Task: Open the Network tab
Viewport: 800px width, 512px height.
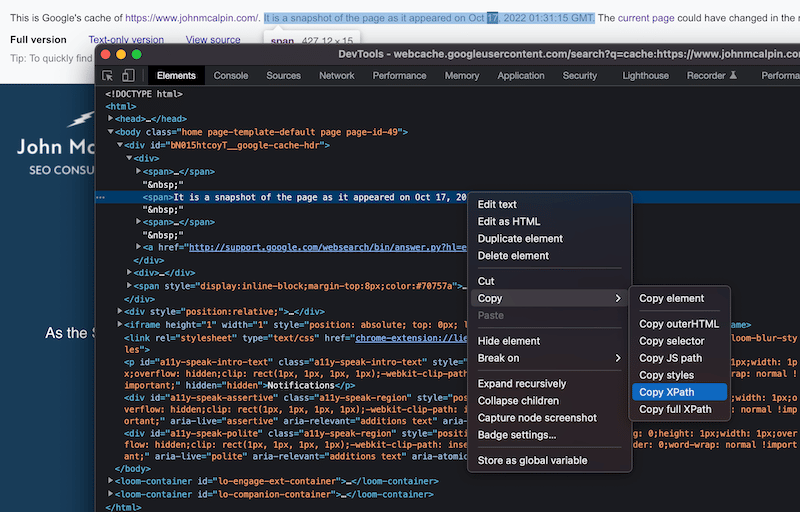Action: (x=337, y=75)
